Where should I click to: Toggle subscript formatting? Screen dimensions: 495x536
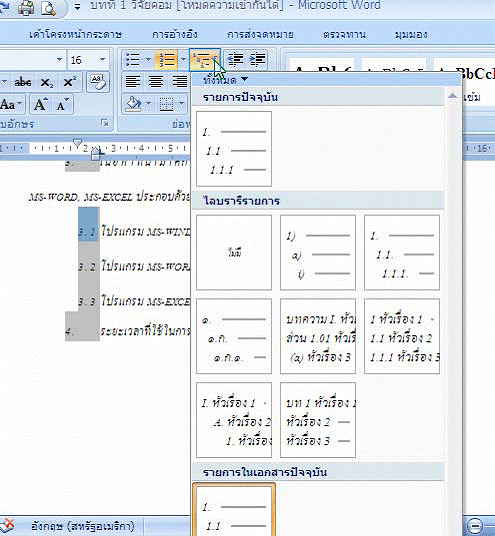[x=46, y=82]
